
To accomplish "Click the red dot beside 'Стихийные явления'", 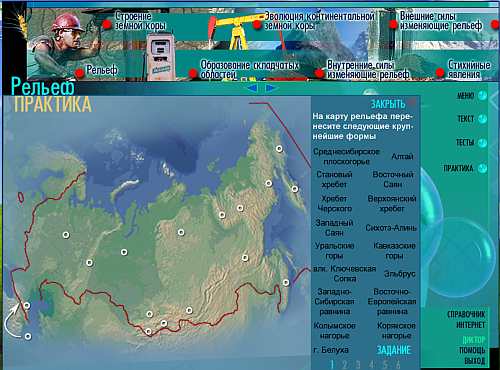I will click(x=440, y=72).
